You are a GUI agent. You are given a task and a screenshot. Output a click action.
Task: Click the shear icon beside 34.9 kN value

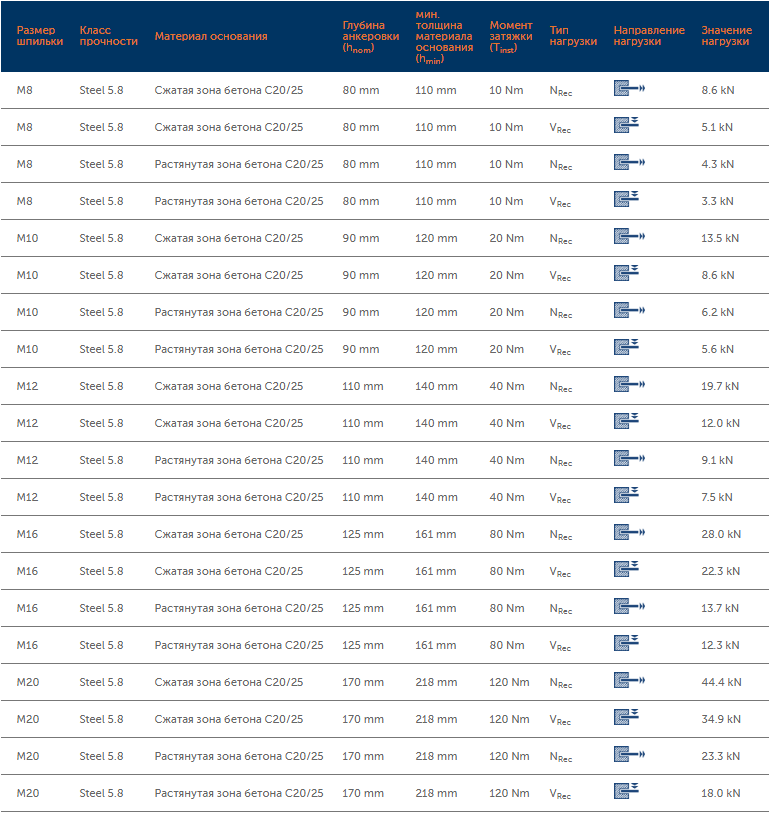pos(626,719)
